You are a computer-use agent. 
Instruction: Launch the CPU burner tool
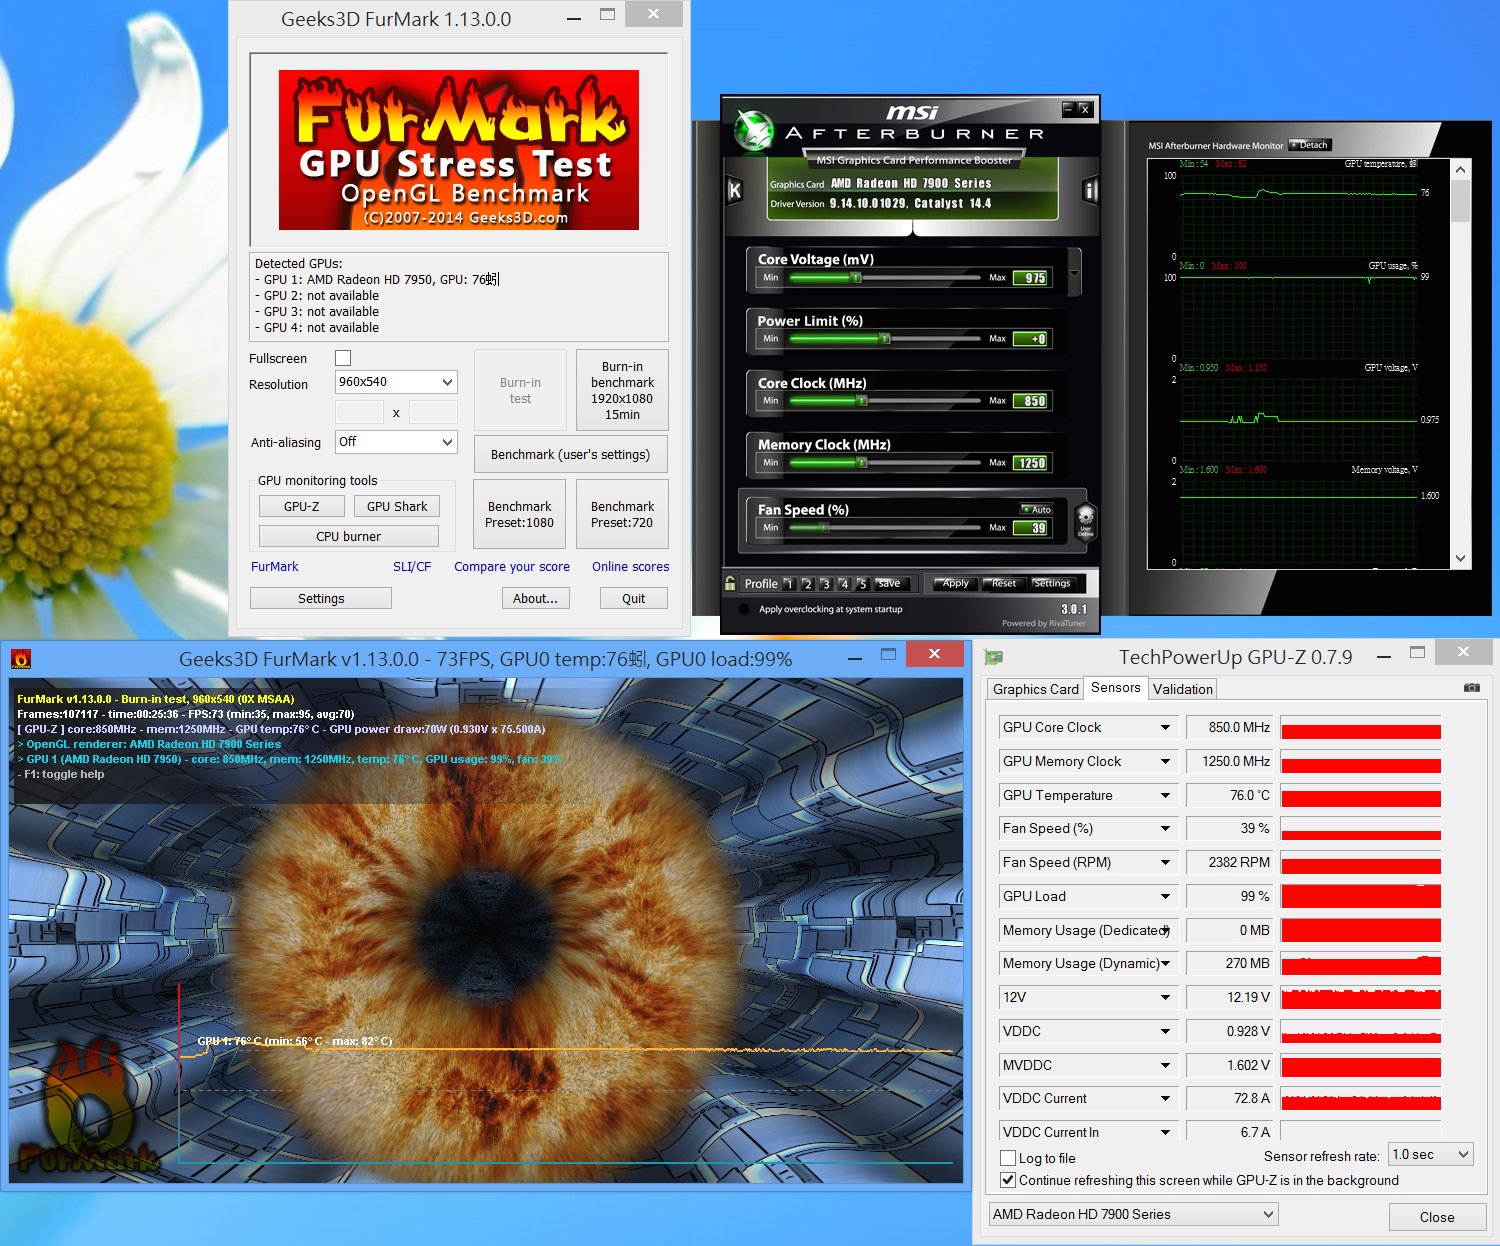point(348,536)
